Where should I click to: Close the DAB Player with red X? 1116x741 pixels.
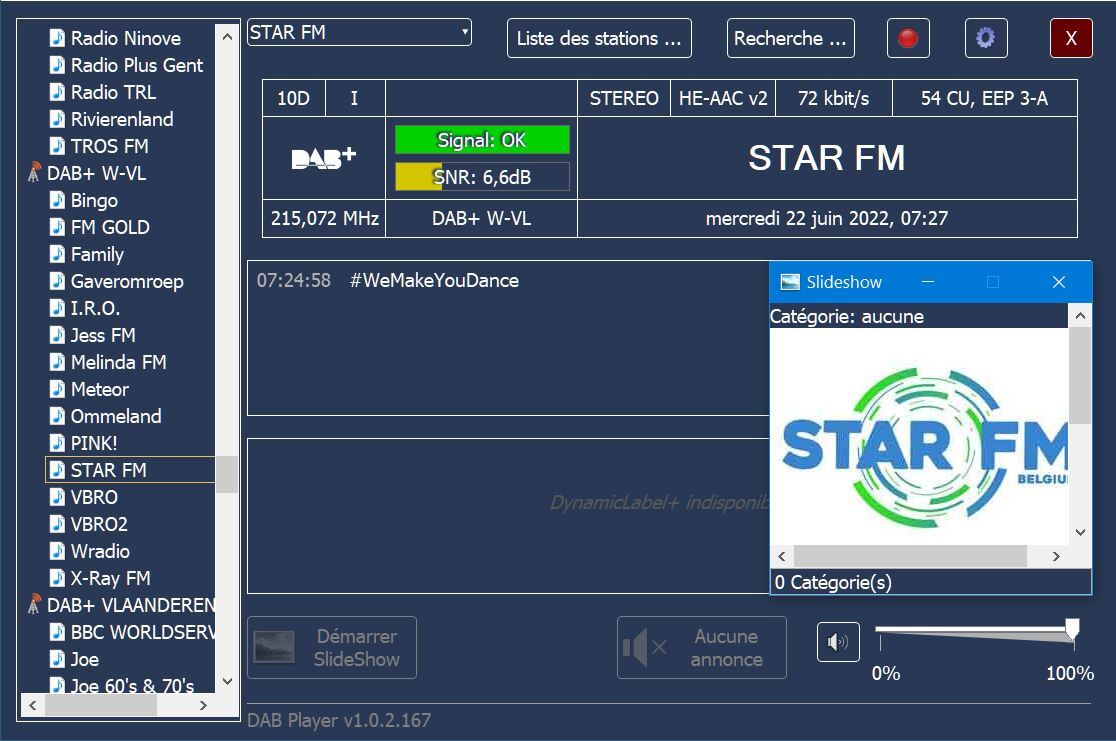tap(1071, 38)
